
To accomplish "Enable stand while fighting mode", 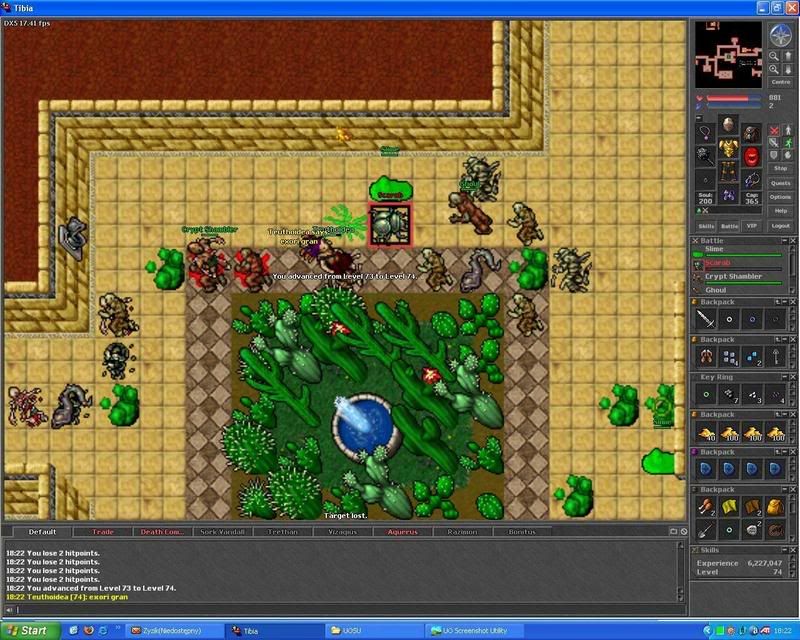I will point(788,131).
